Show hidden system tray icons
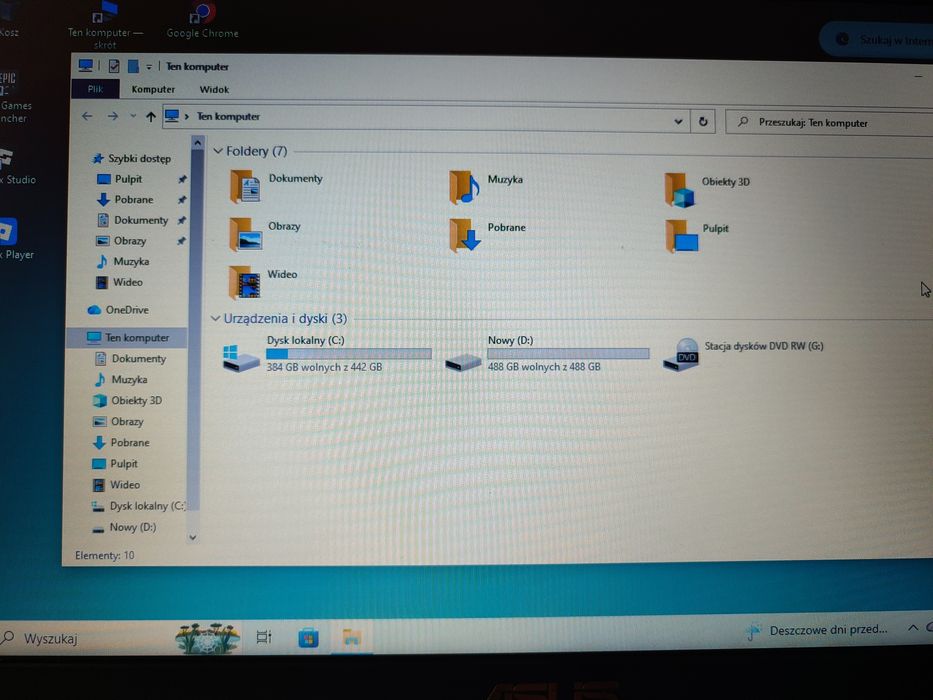The width and height of the screenshot is (933, 700). 913,628
